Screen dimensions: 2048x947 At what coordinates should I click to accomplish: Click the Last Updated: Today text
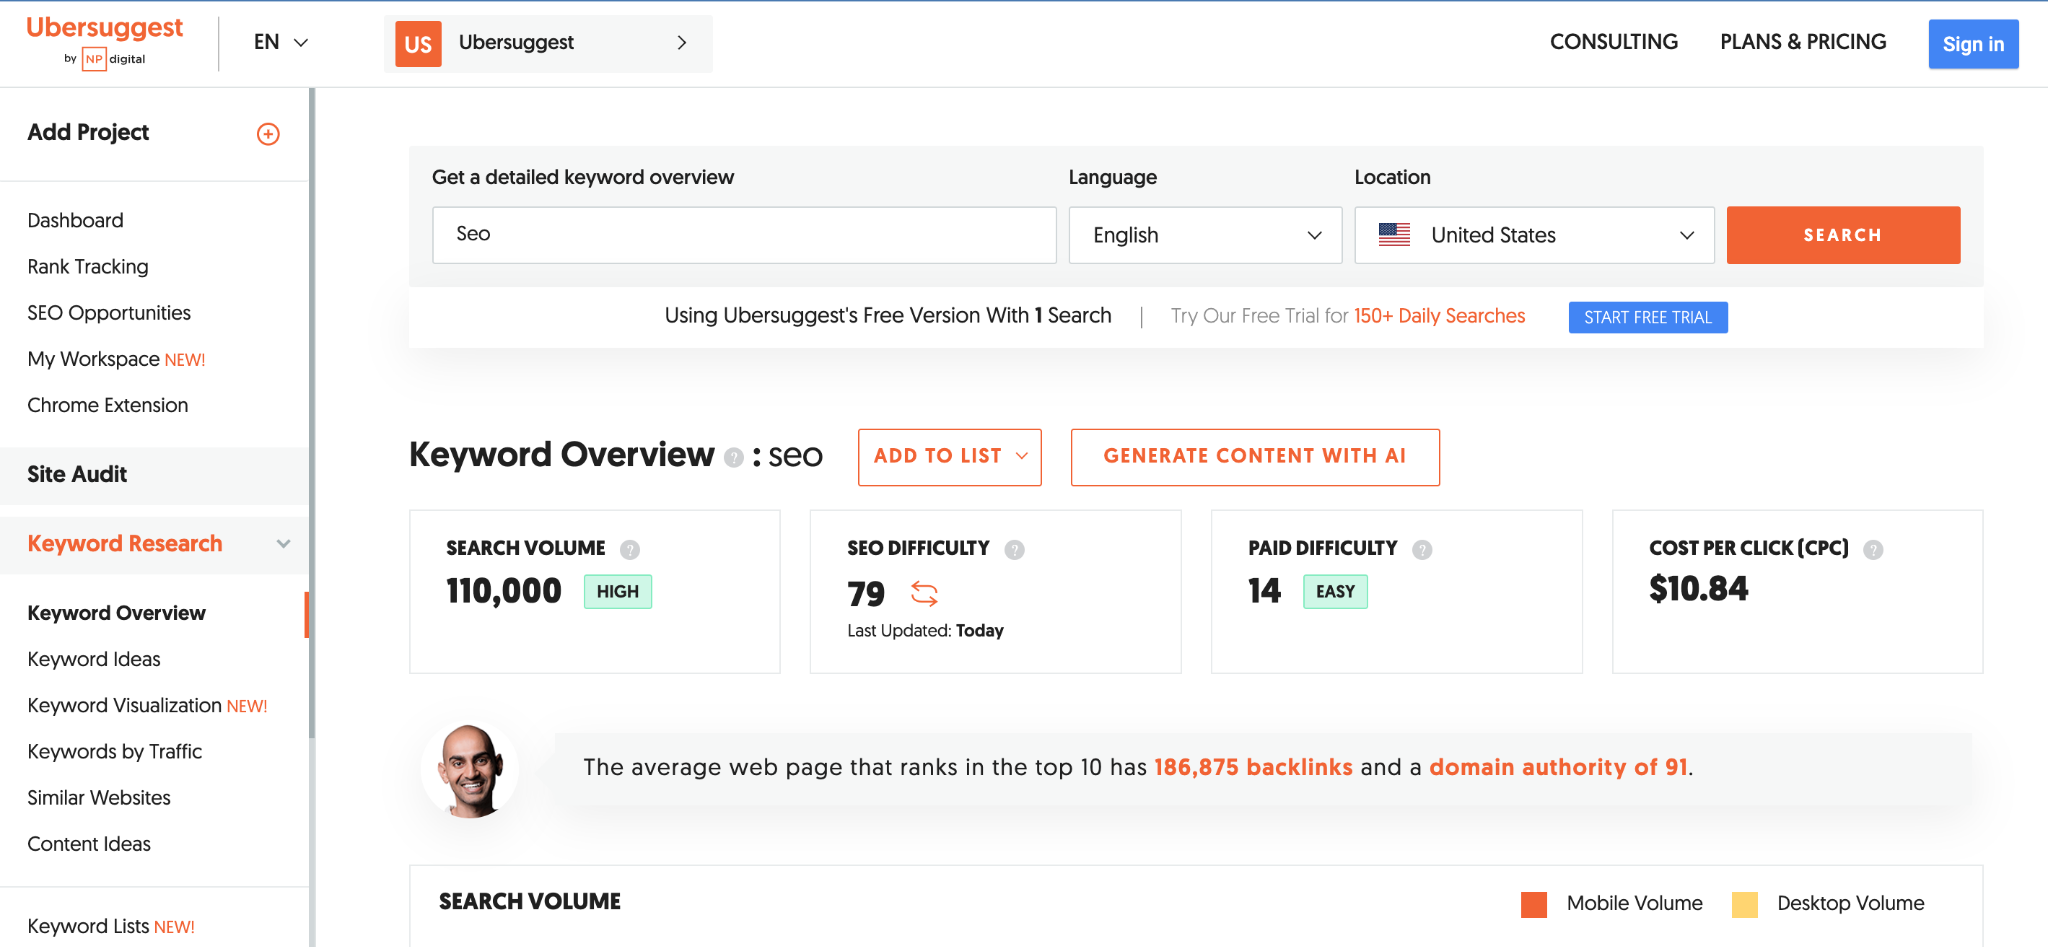[x=925, y=631]
